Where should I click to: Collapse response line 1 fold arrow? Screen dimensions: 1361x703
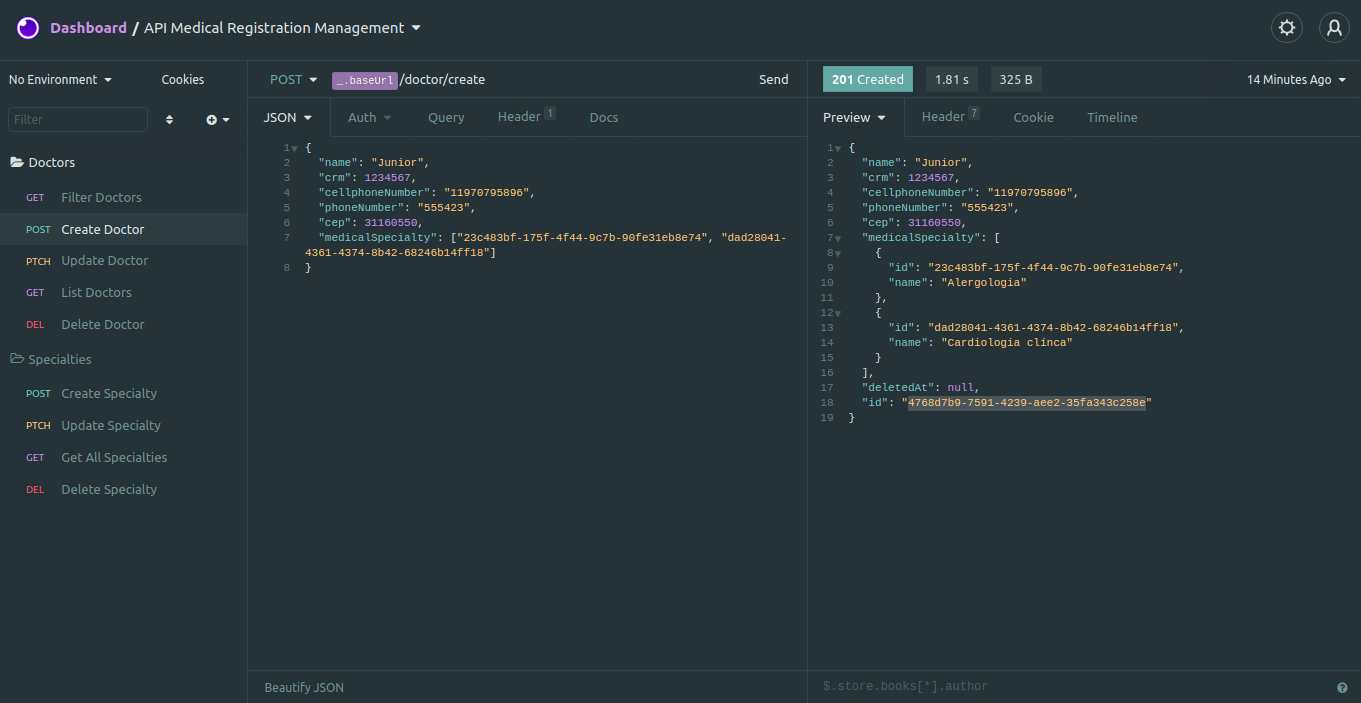837,148
